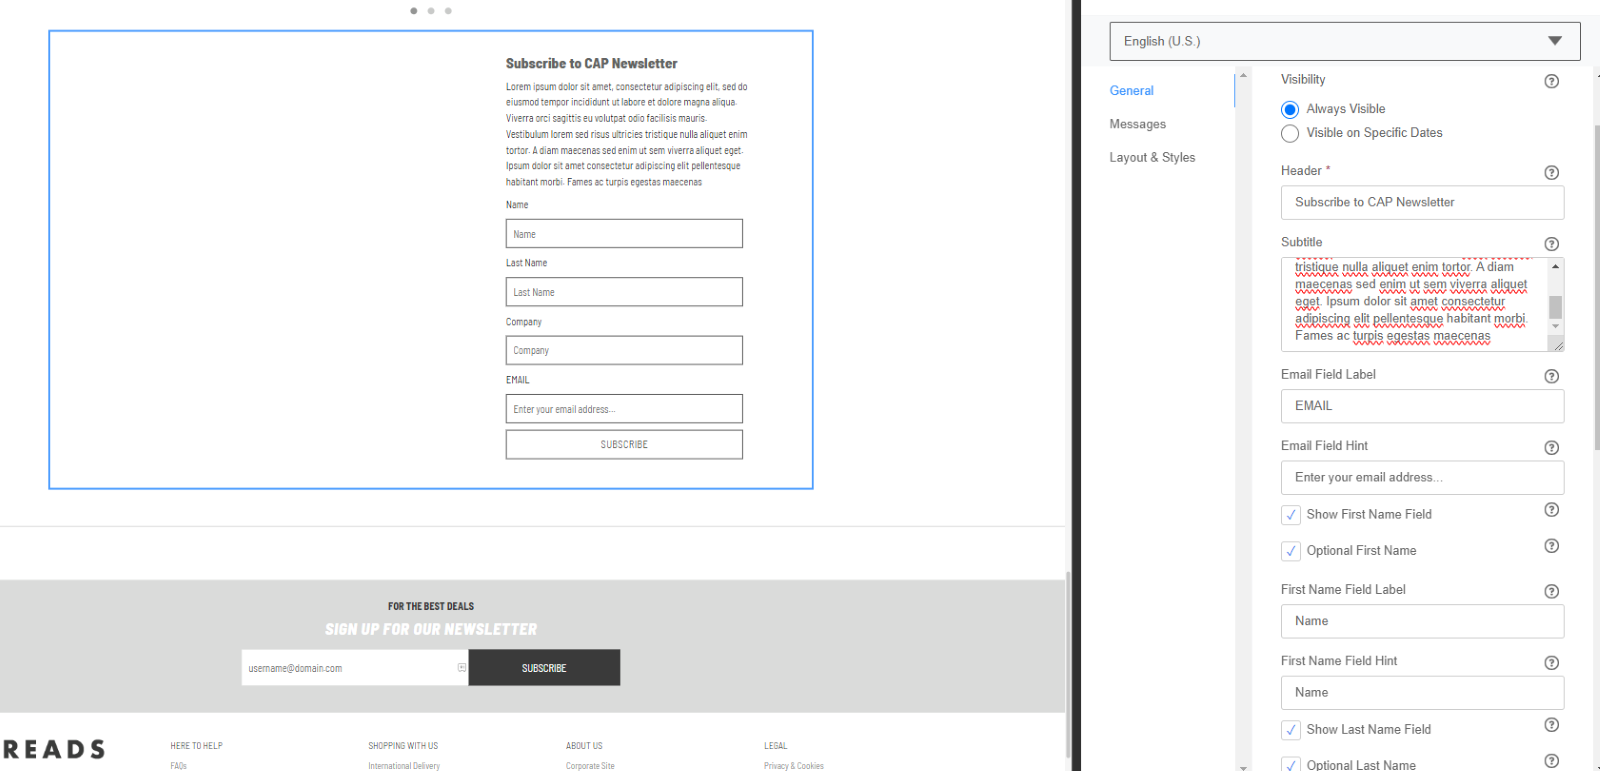Select Visible on Specific Dates option
Viewport: 1600px width, 771px height.
tap(1290, 133)
